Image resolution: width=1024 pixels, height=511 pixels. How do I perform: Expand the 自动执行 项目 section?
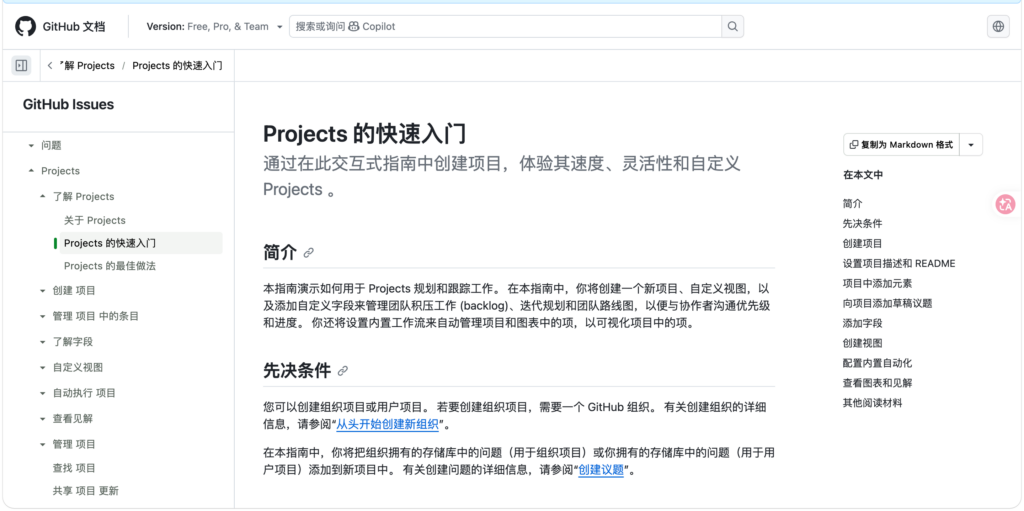coord(43,393)
